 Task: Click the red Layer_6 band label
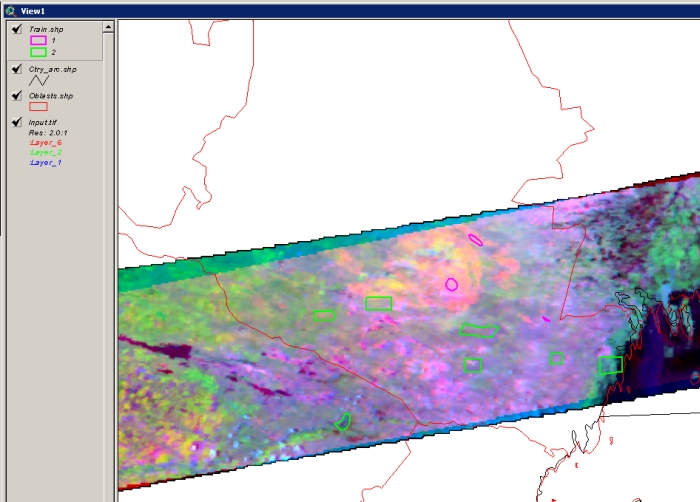click(x=45, y=142)
